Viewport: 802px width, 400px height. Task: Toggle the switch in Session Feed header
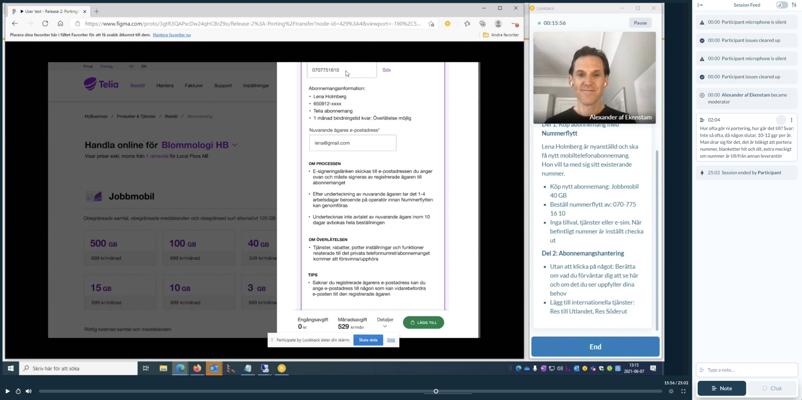[x=782, y=5]
